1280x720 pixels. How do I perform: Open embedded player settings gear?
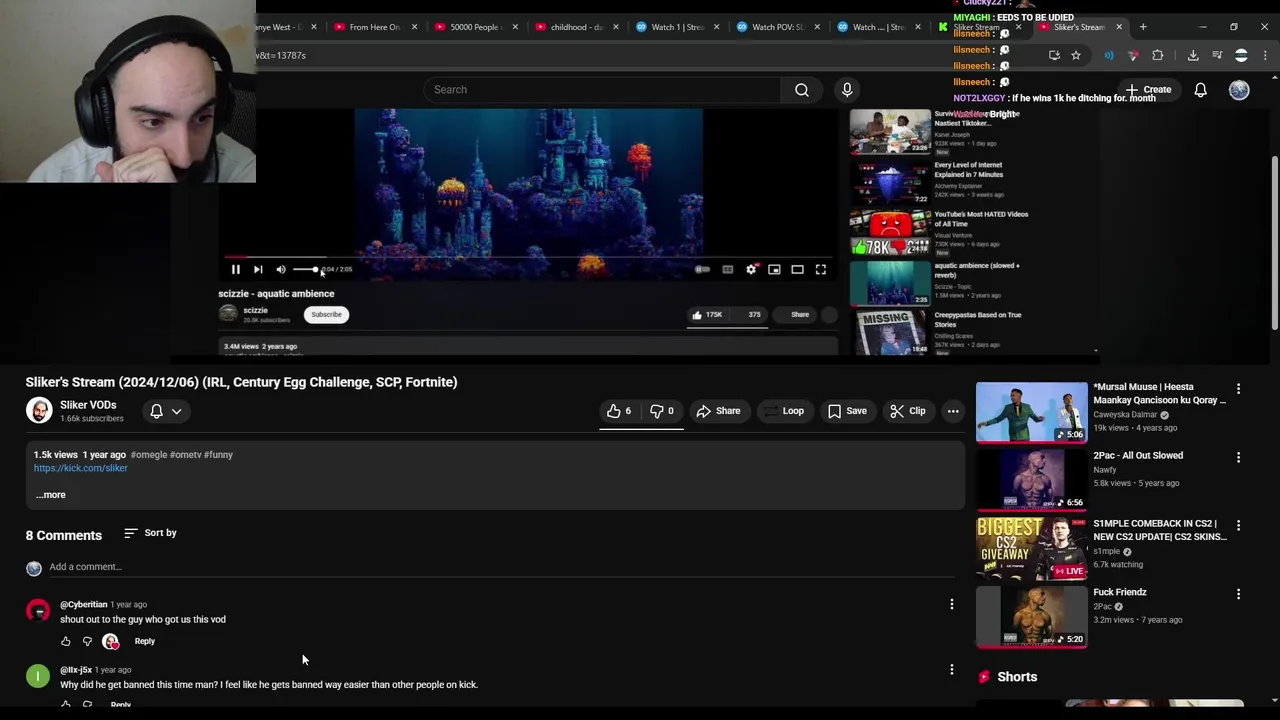[x=751, y=269]
